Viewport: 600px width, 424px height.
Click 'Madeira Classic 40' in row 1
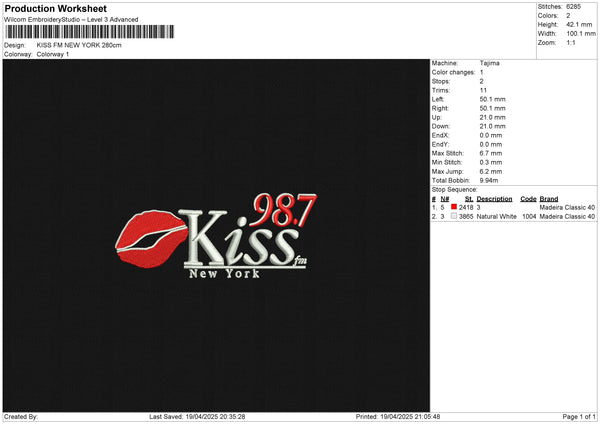click(x=567, y=207)
